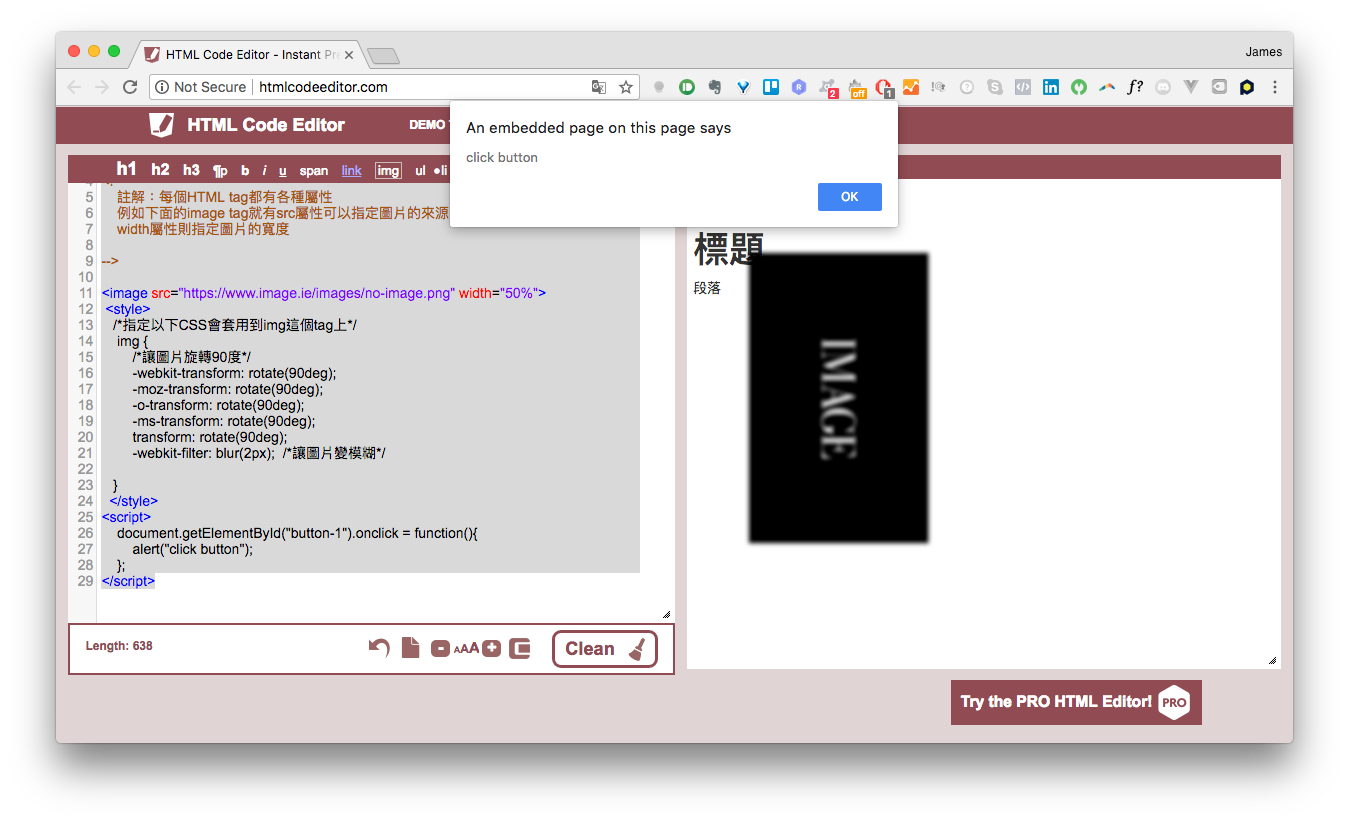Screen dimensions: 1349x823
Task: Open Chrome three-dot menu
Action: click(1274, 87)
